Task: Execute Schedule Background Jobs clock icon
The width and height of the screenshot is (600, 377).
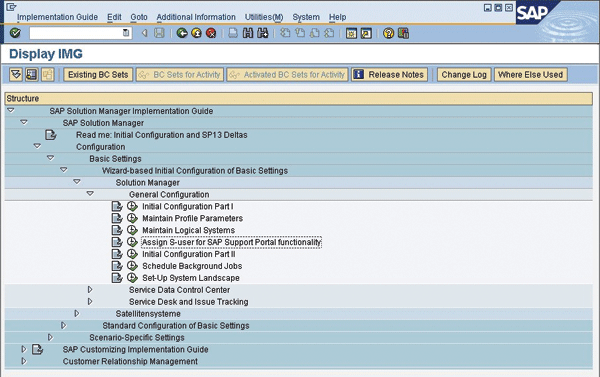Action: coord(132,266)
